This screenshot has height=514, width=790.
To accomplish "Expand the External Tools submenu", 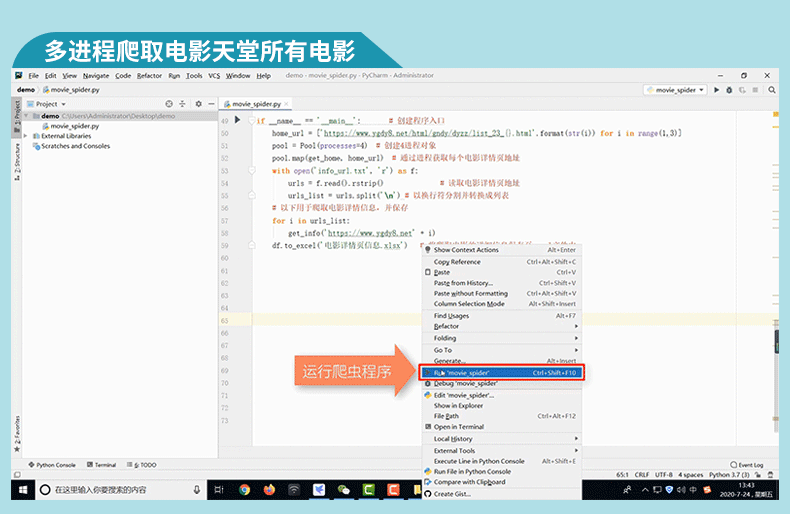I will click(x=502, y=451).
